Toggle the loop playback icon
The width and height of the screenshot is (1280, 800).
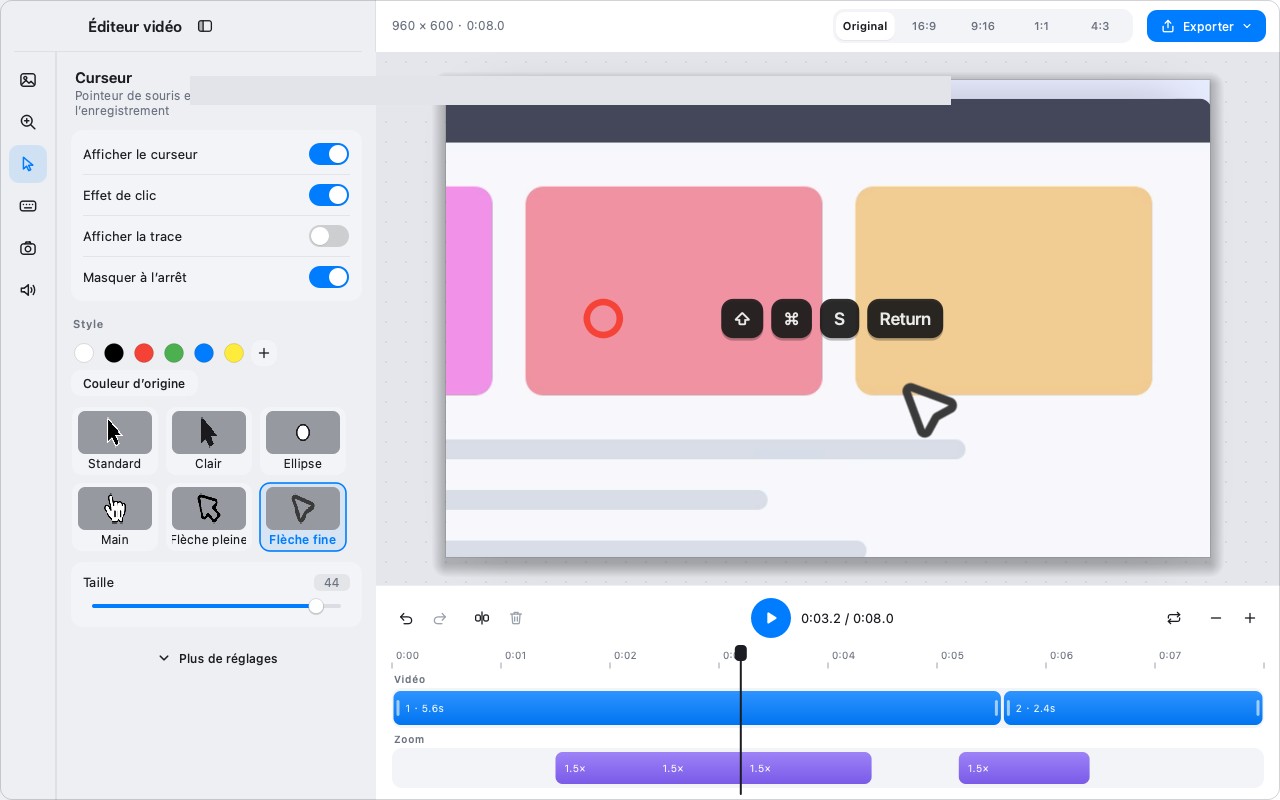click(1174, 618)
